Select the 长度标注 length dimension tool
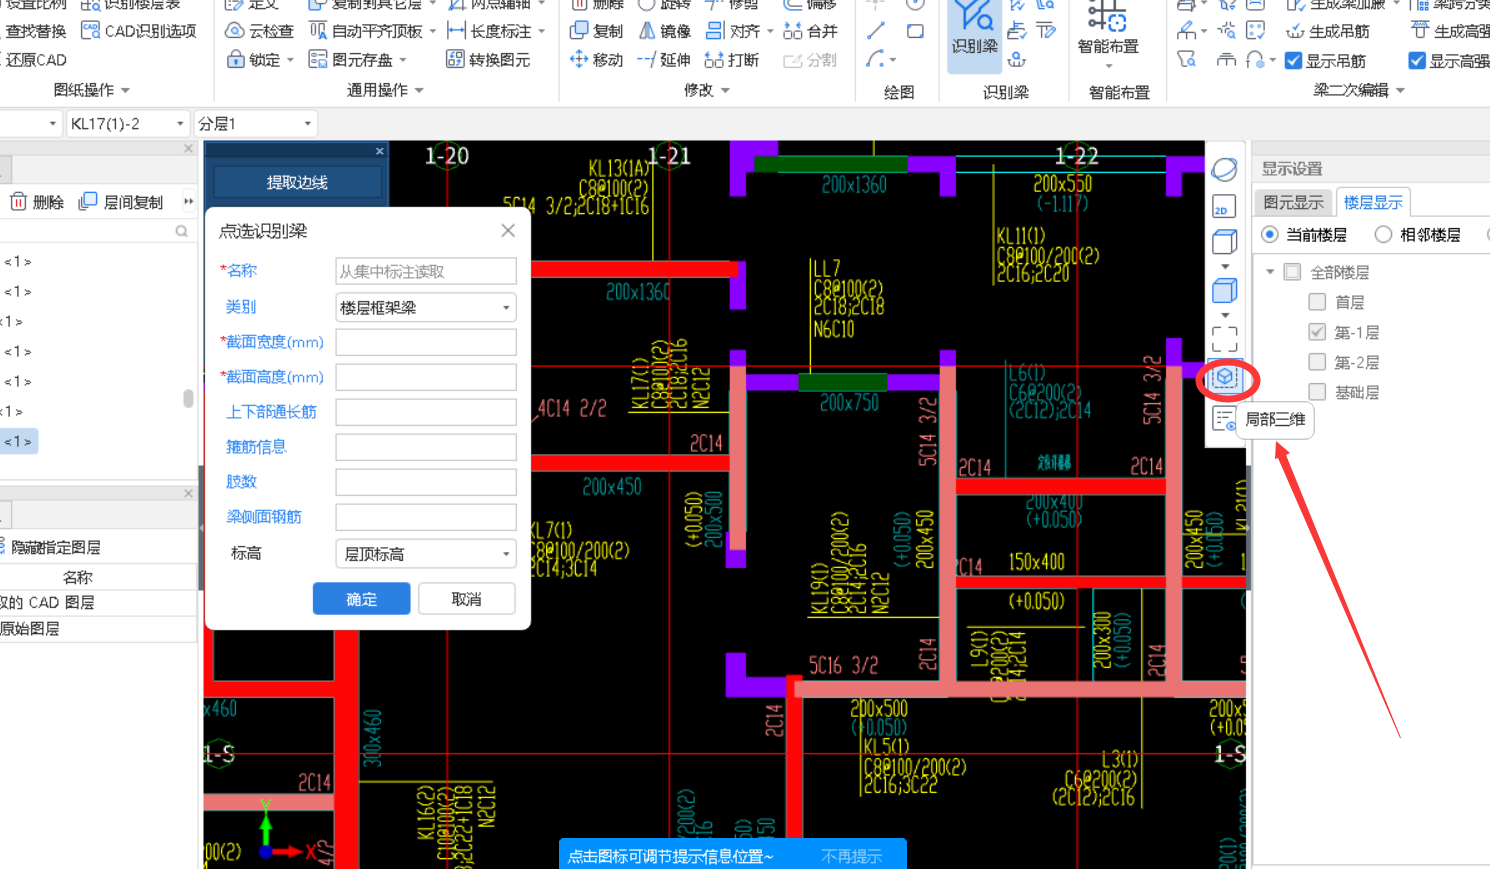This screenshot has height=869, width=1490. point(490,31)
